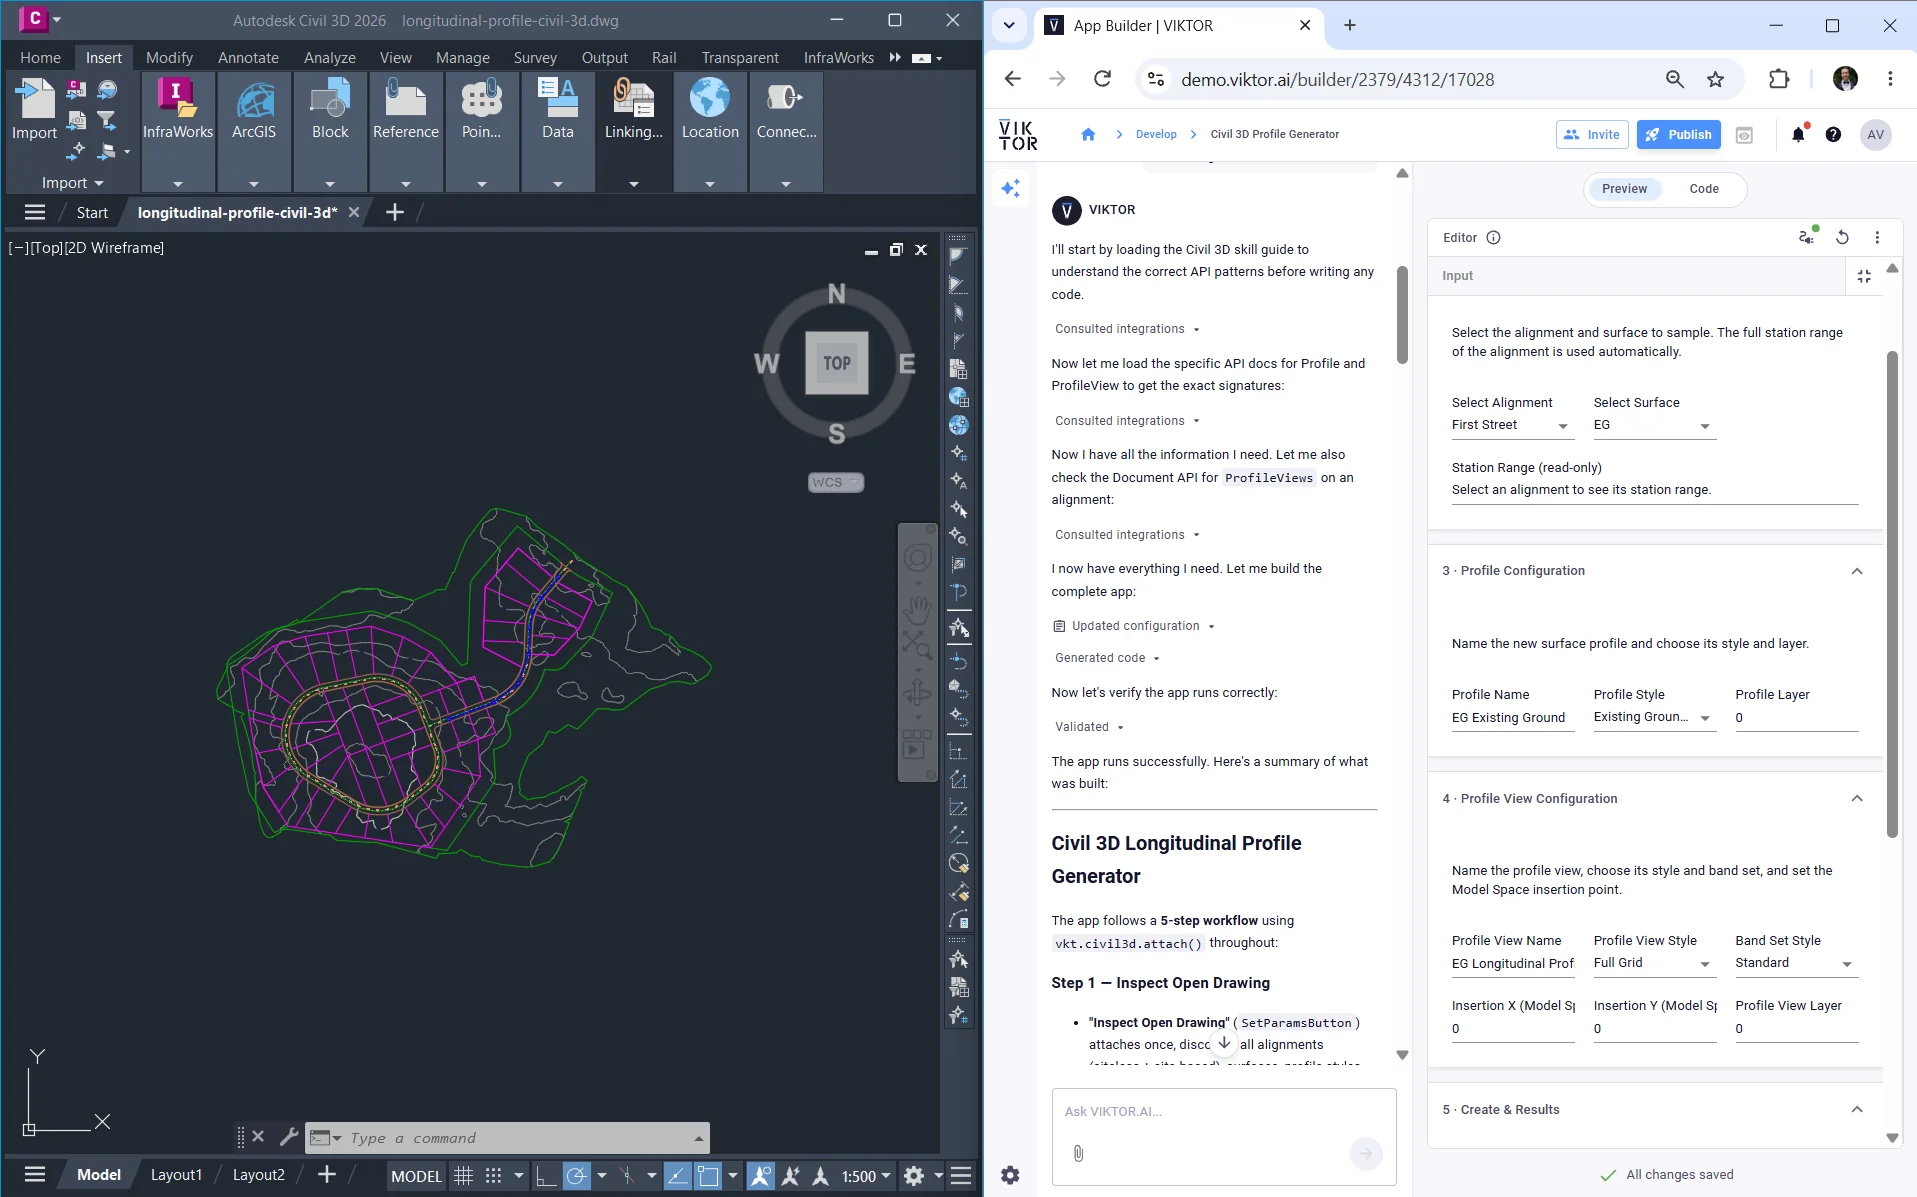Click the help question mark icon

point(1833,134)
